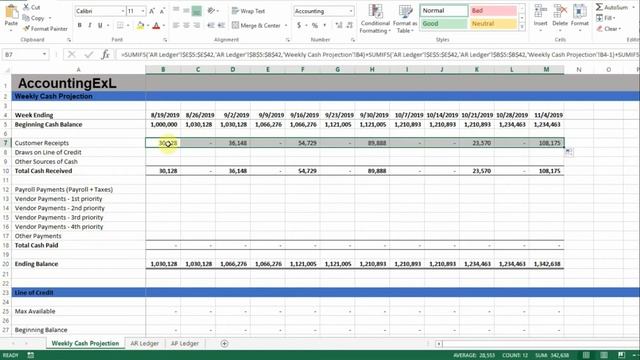The width and height of the screenshot is (640, 360).
Task: Align cell text left
Action: coord(176,25)
